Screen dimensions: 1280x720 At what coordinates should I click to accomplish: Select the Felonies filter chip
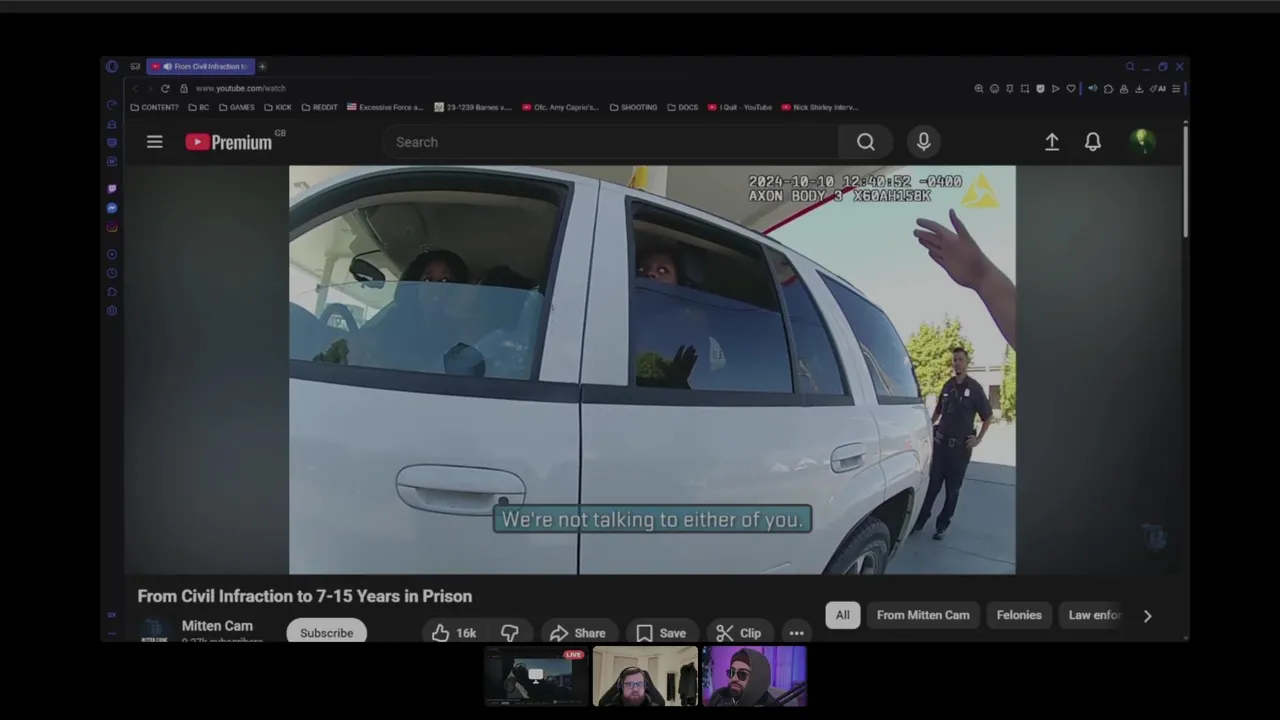1019,615
